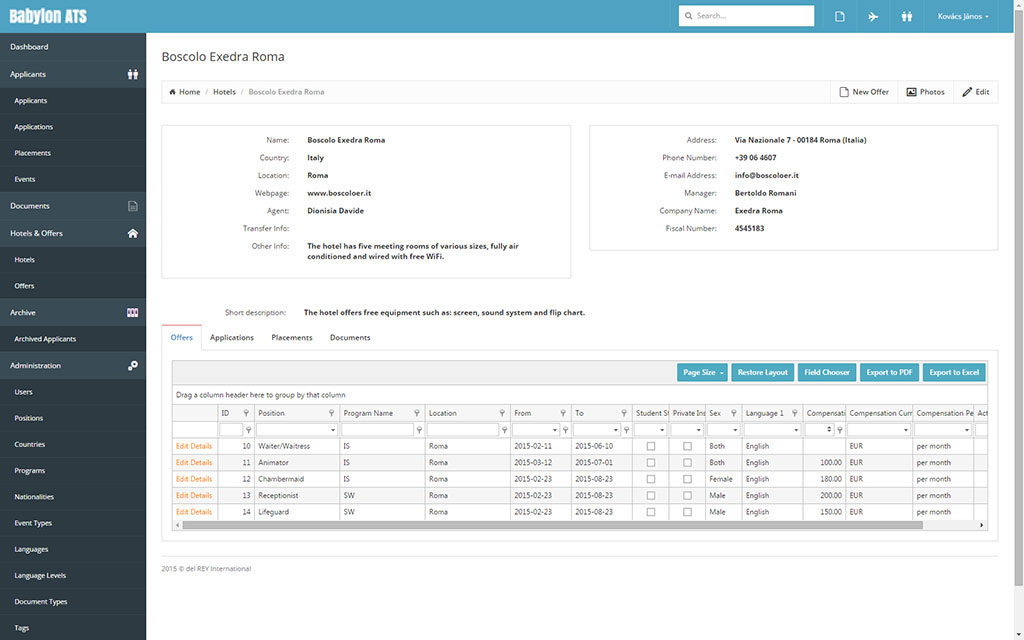Open the Page Size dropdown
The height and width of the screenshot is (640, 1024).
[703, 373]
